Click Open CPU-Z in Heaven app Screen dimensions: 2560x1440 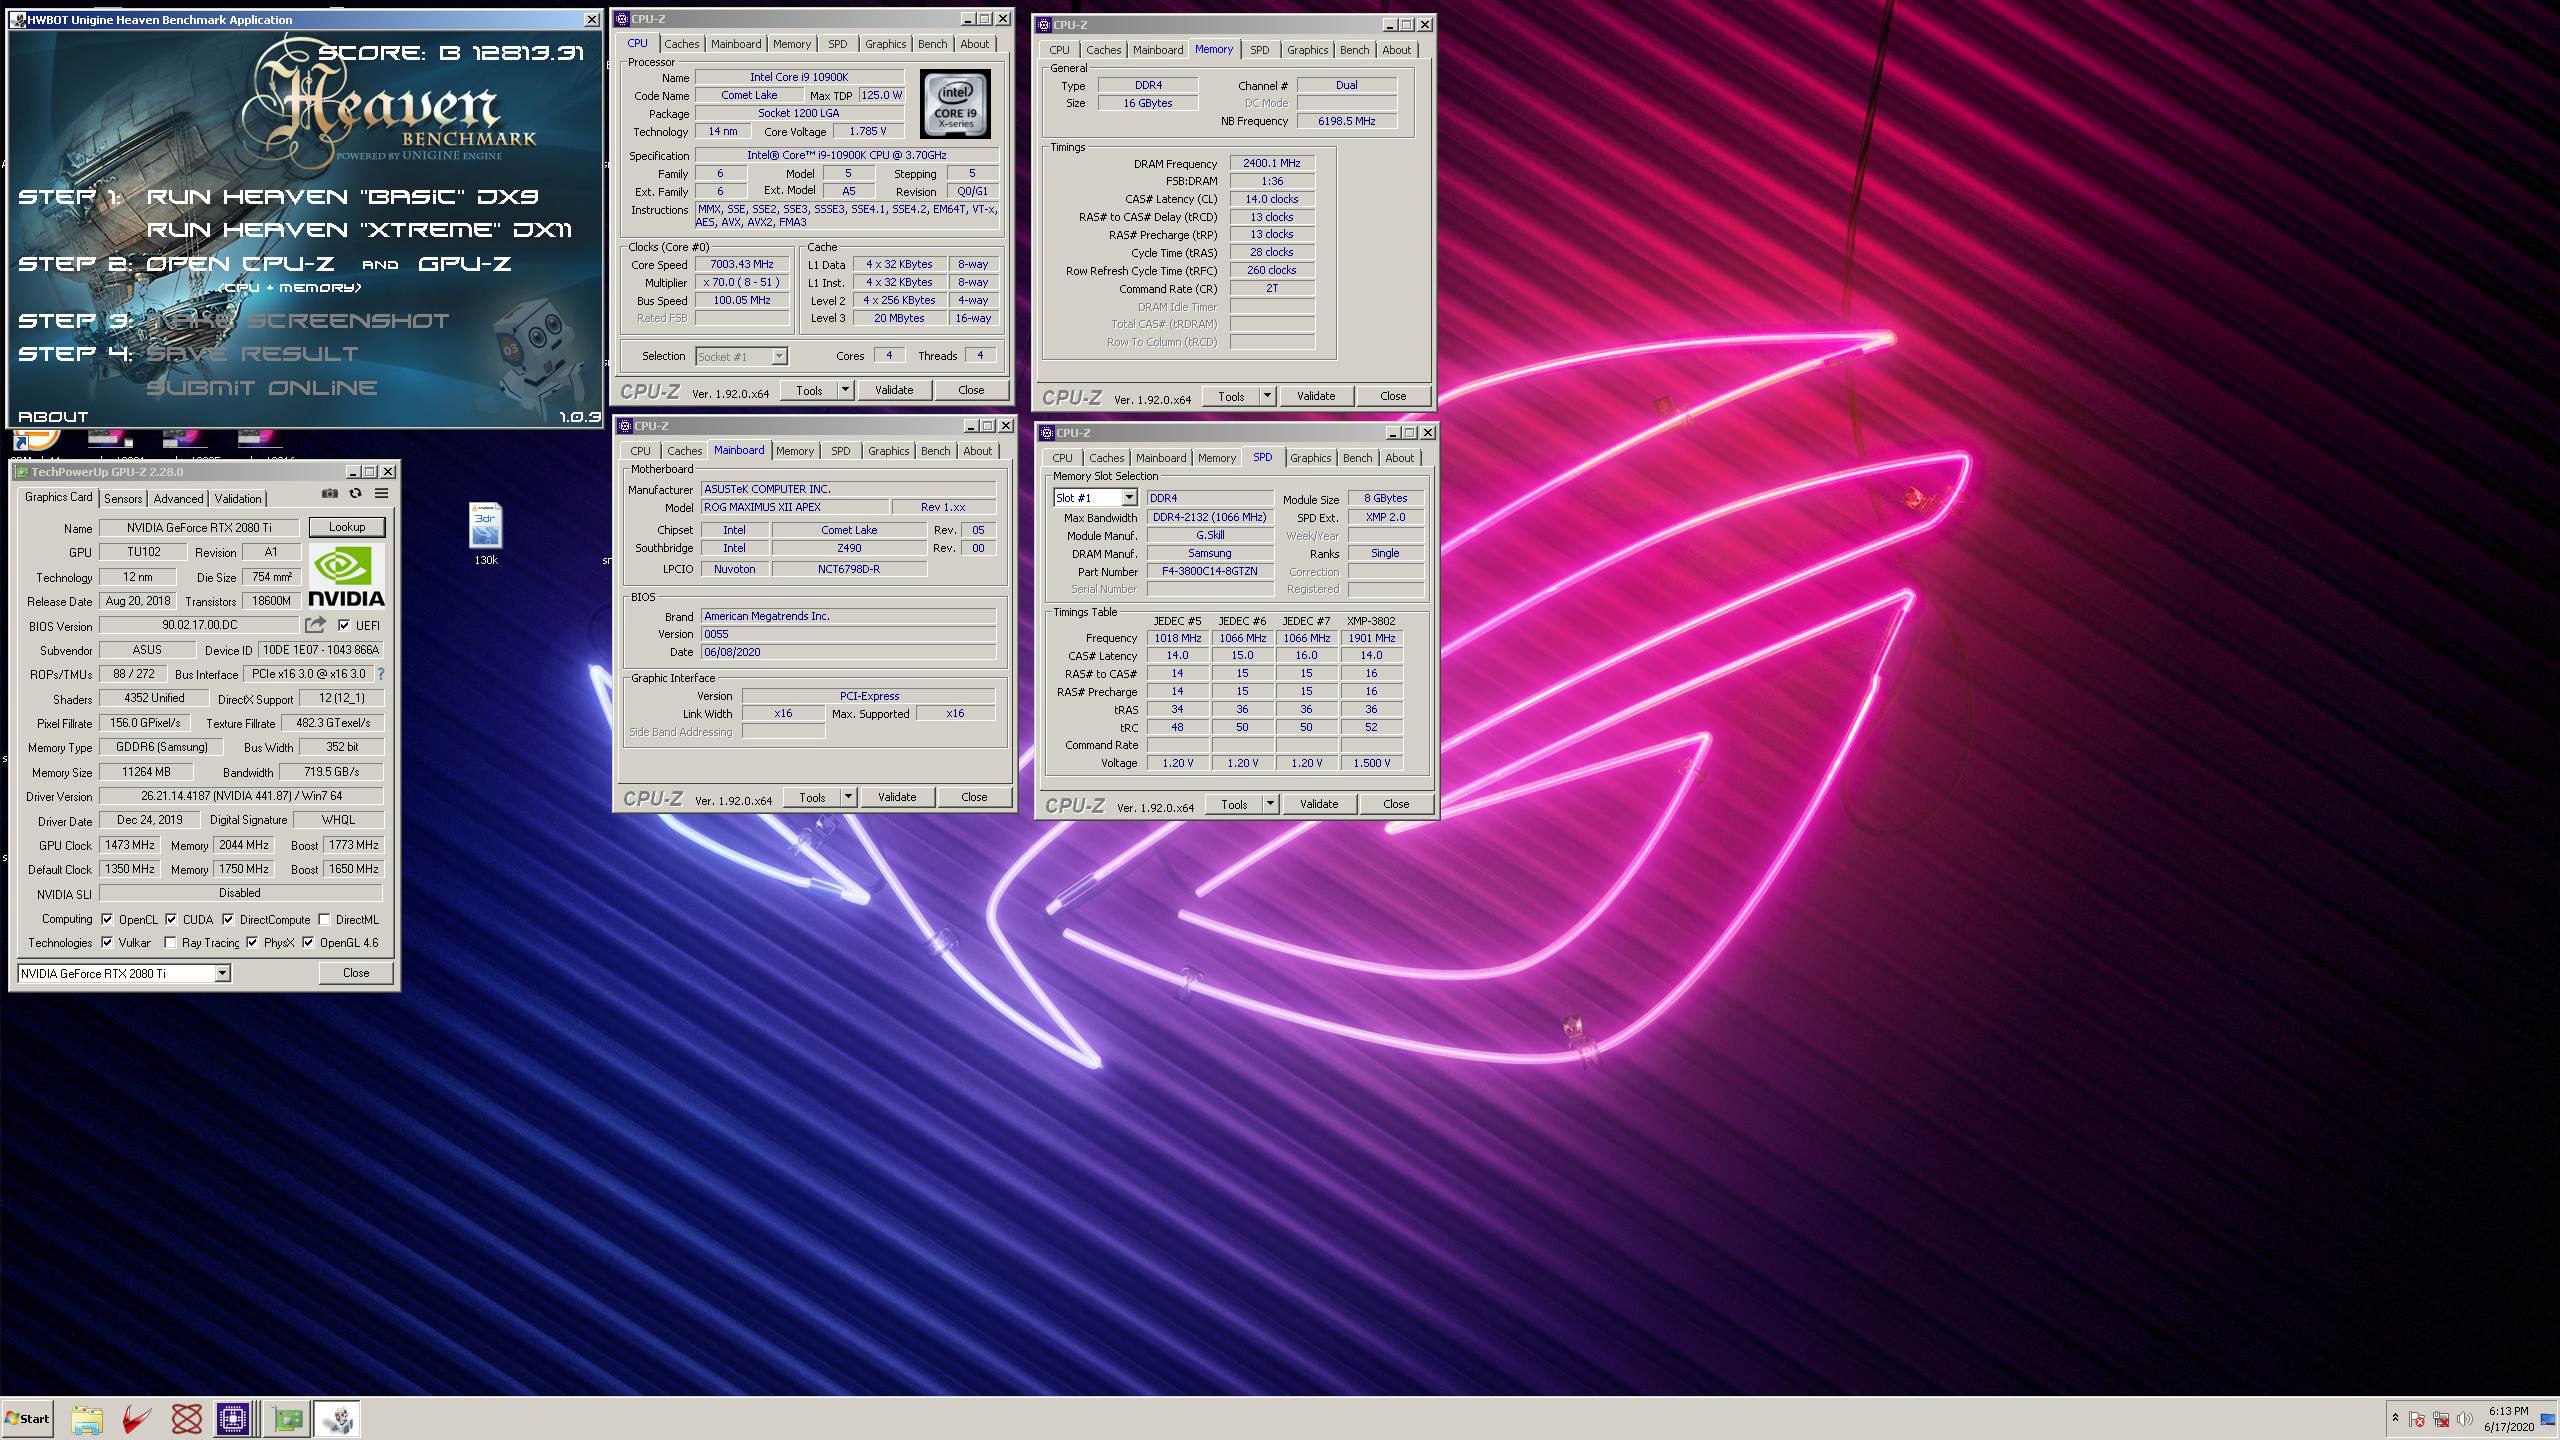pos(240,264)
